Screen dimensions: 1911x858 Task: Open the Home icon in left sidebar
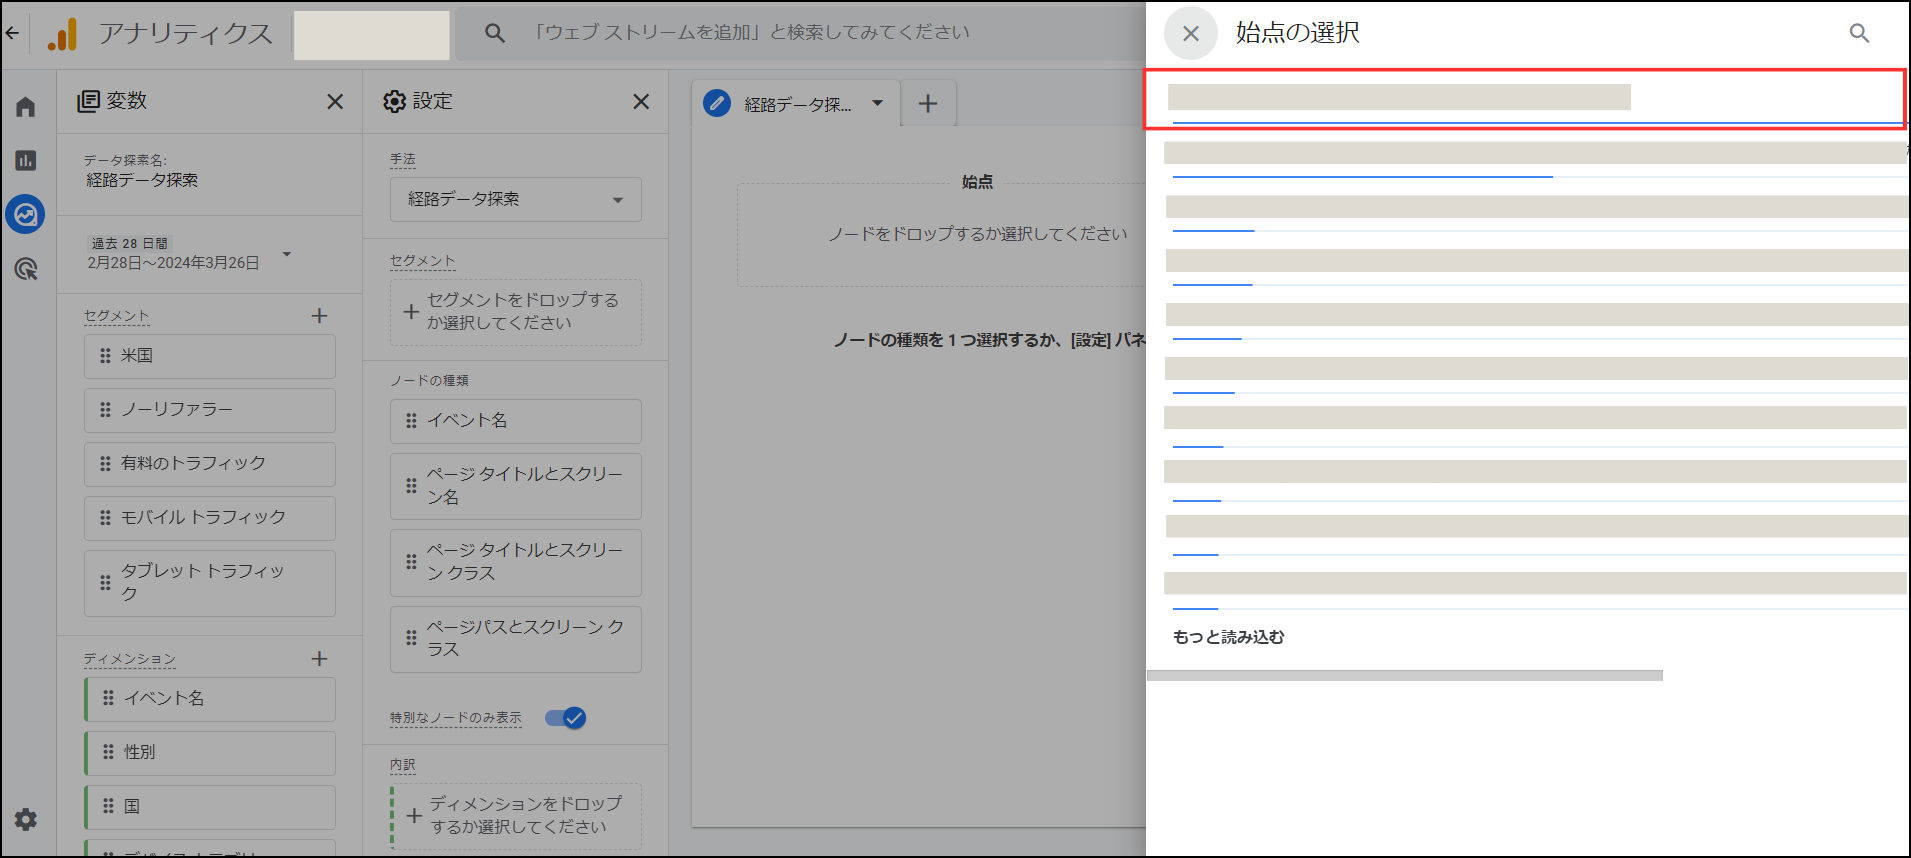tap(26, 106)
